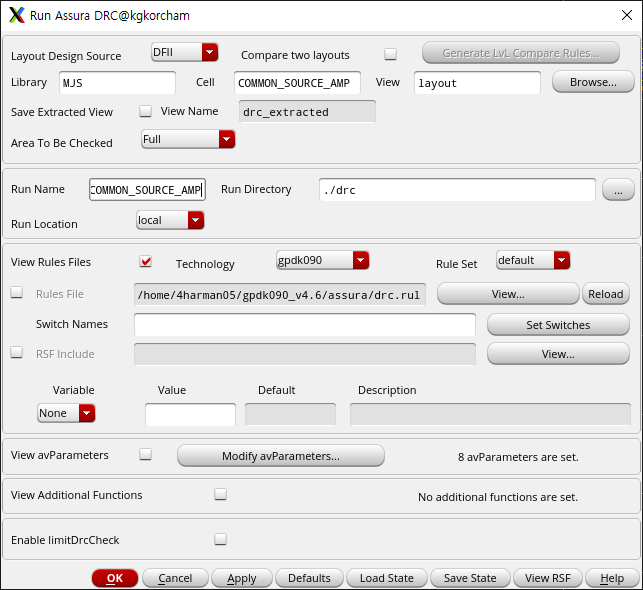Enable the View Additional Functions checkbox
This screenshot has width=643, height=590.
tap(221, 494)
